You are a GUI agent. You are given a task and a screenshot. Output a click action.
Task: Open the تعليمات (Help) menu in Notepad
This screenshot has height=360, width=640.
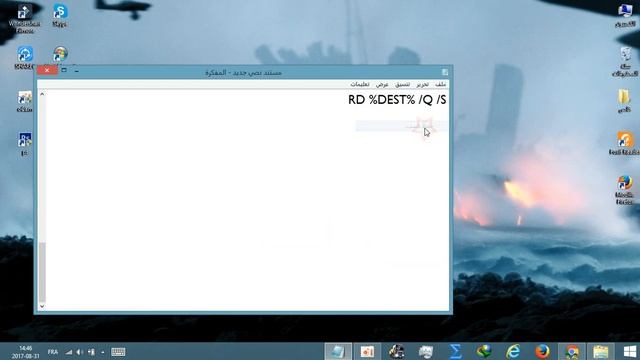tap(360, 84)
